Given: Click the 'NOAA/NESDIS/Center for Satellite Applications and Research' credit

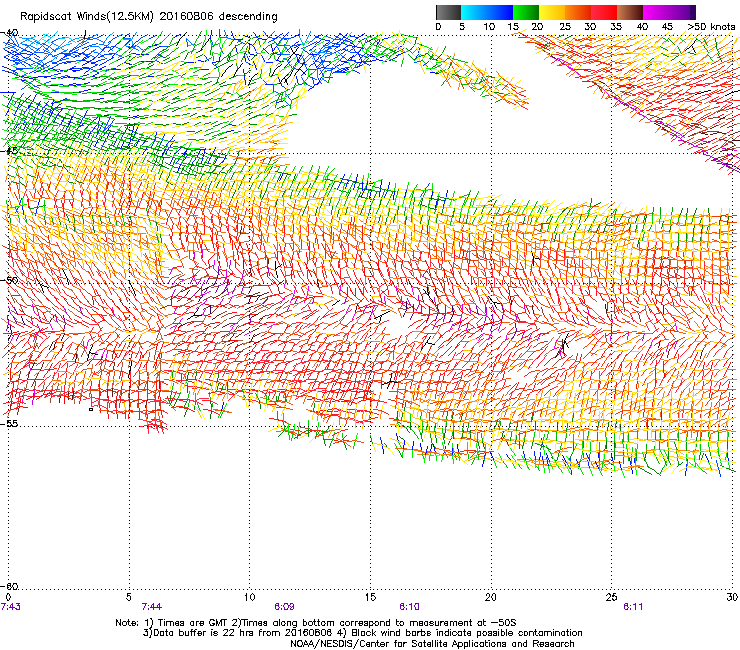Looking at the screenshot, I should (432, 644).
